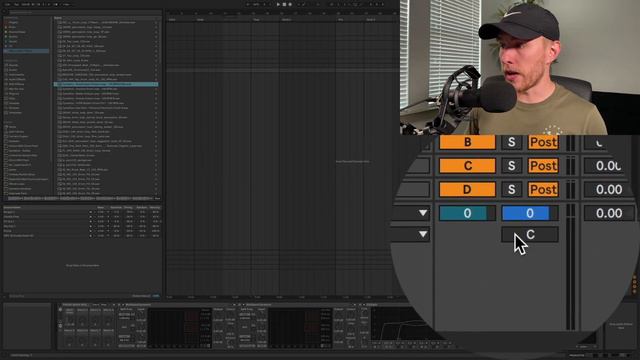The height and width of the screenshot is (360, 640).
Task: Switch the Post button on row D
Action: tap(543, 189)
